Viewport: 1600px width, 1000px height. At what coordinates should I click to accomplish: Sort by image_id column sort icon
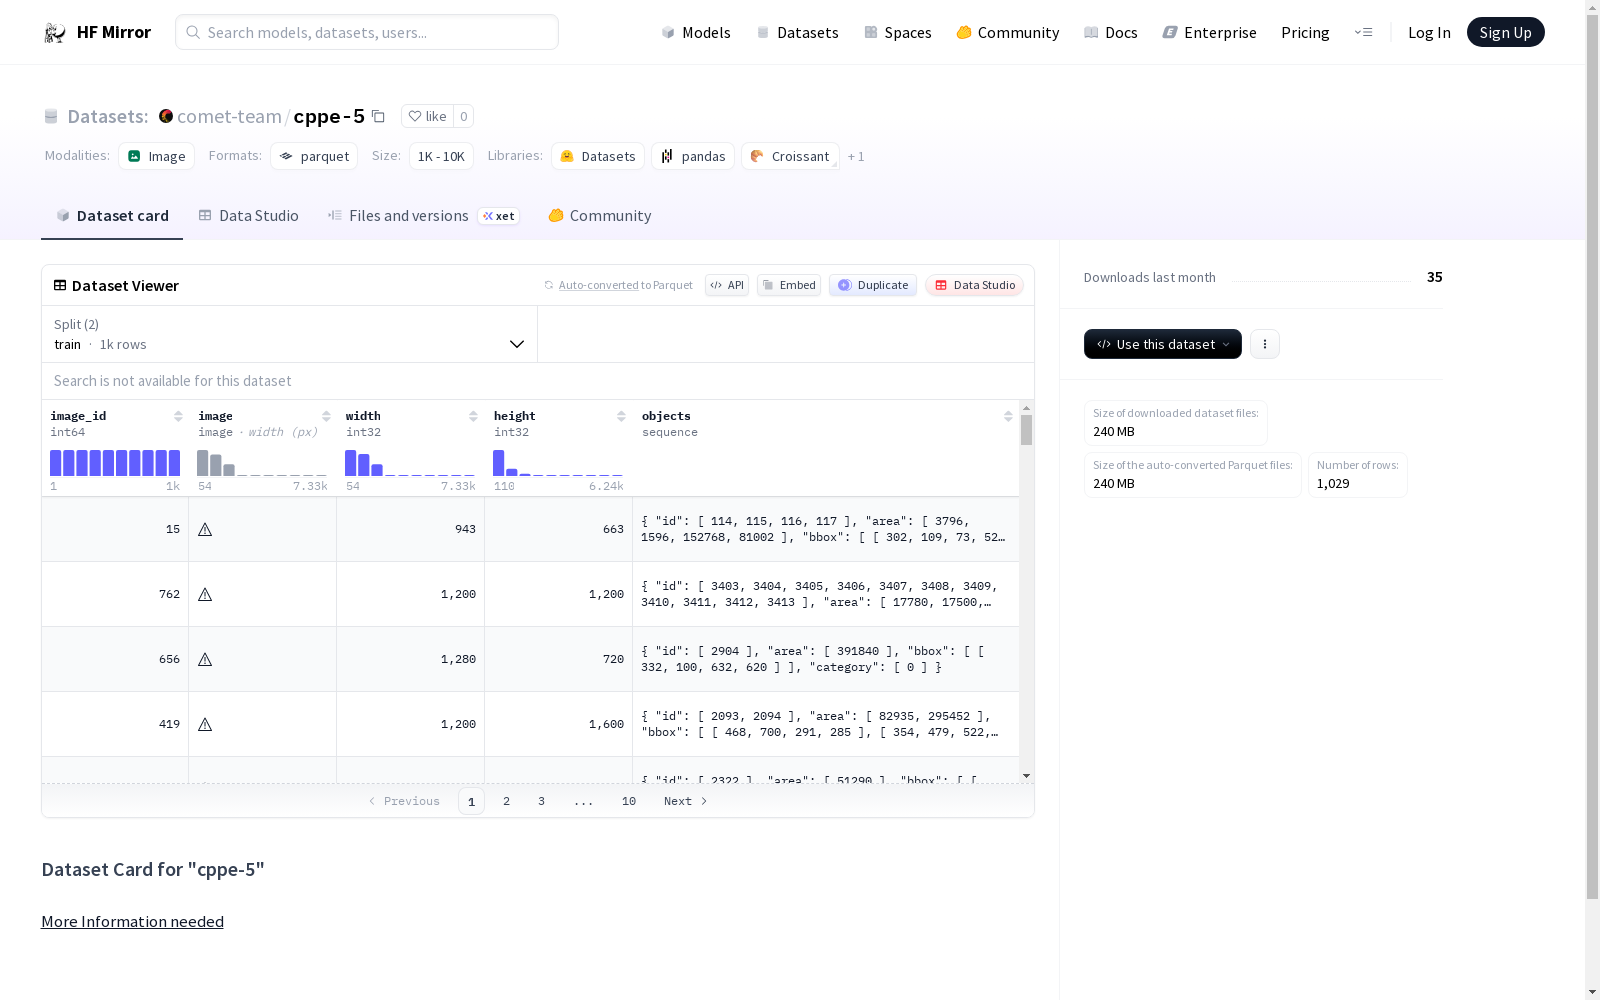pyautogui.click(x=178, y=416)
